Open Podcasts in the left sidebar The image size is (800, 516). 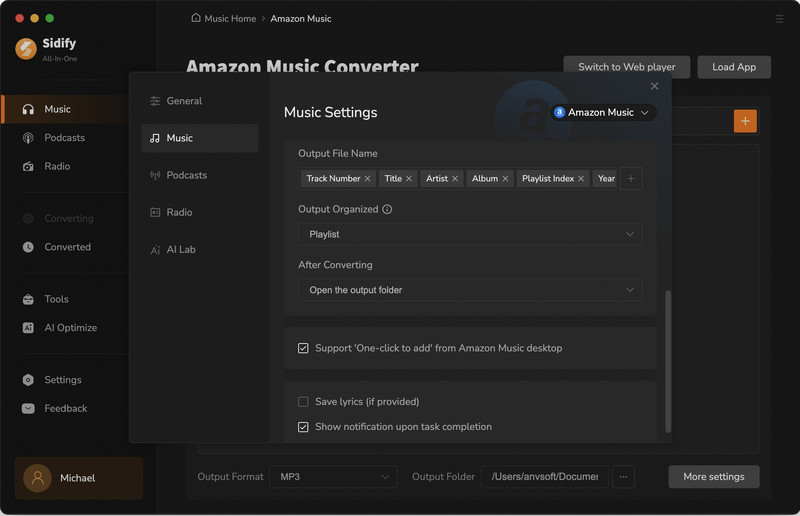coord(64,138)
